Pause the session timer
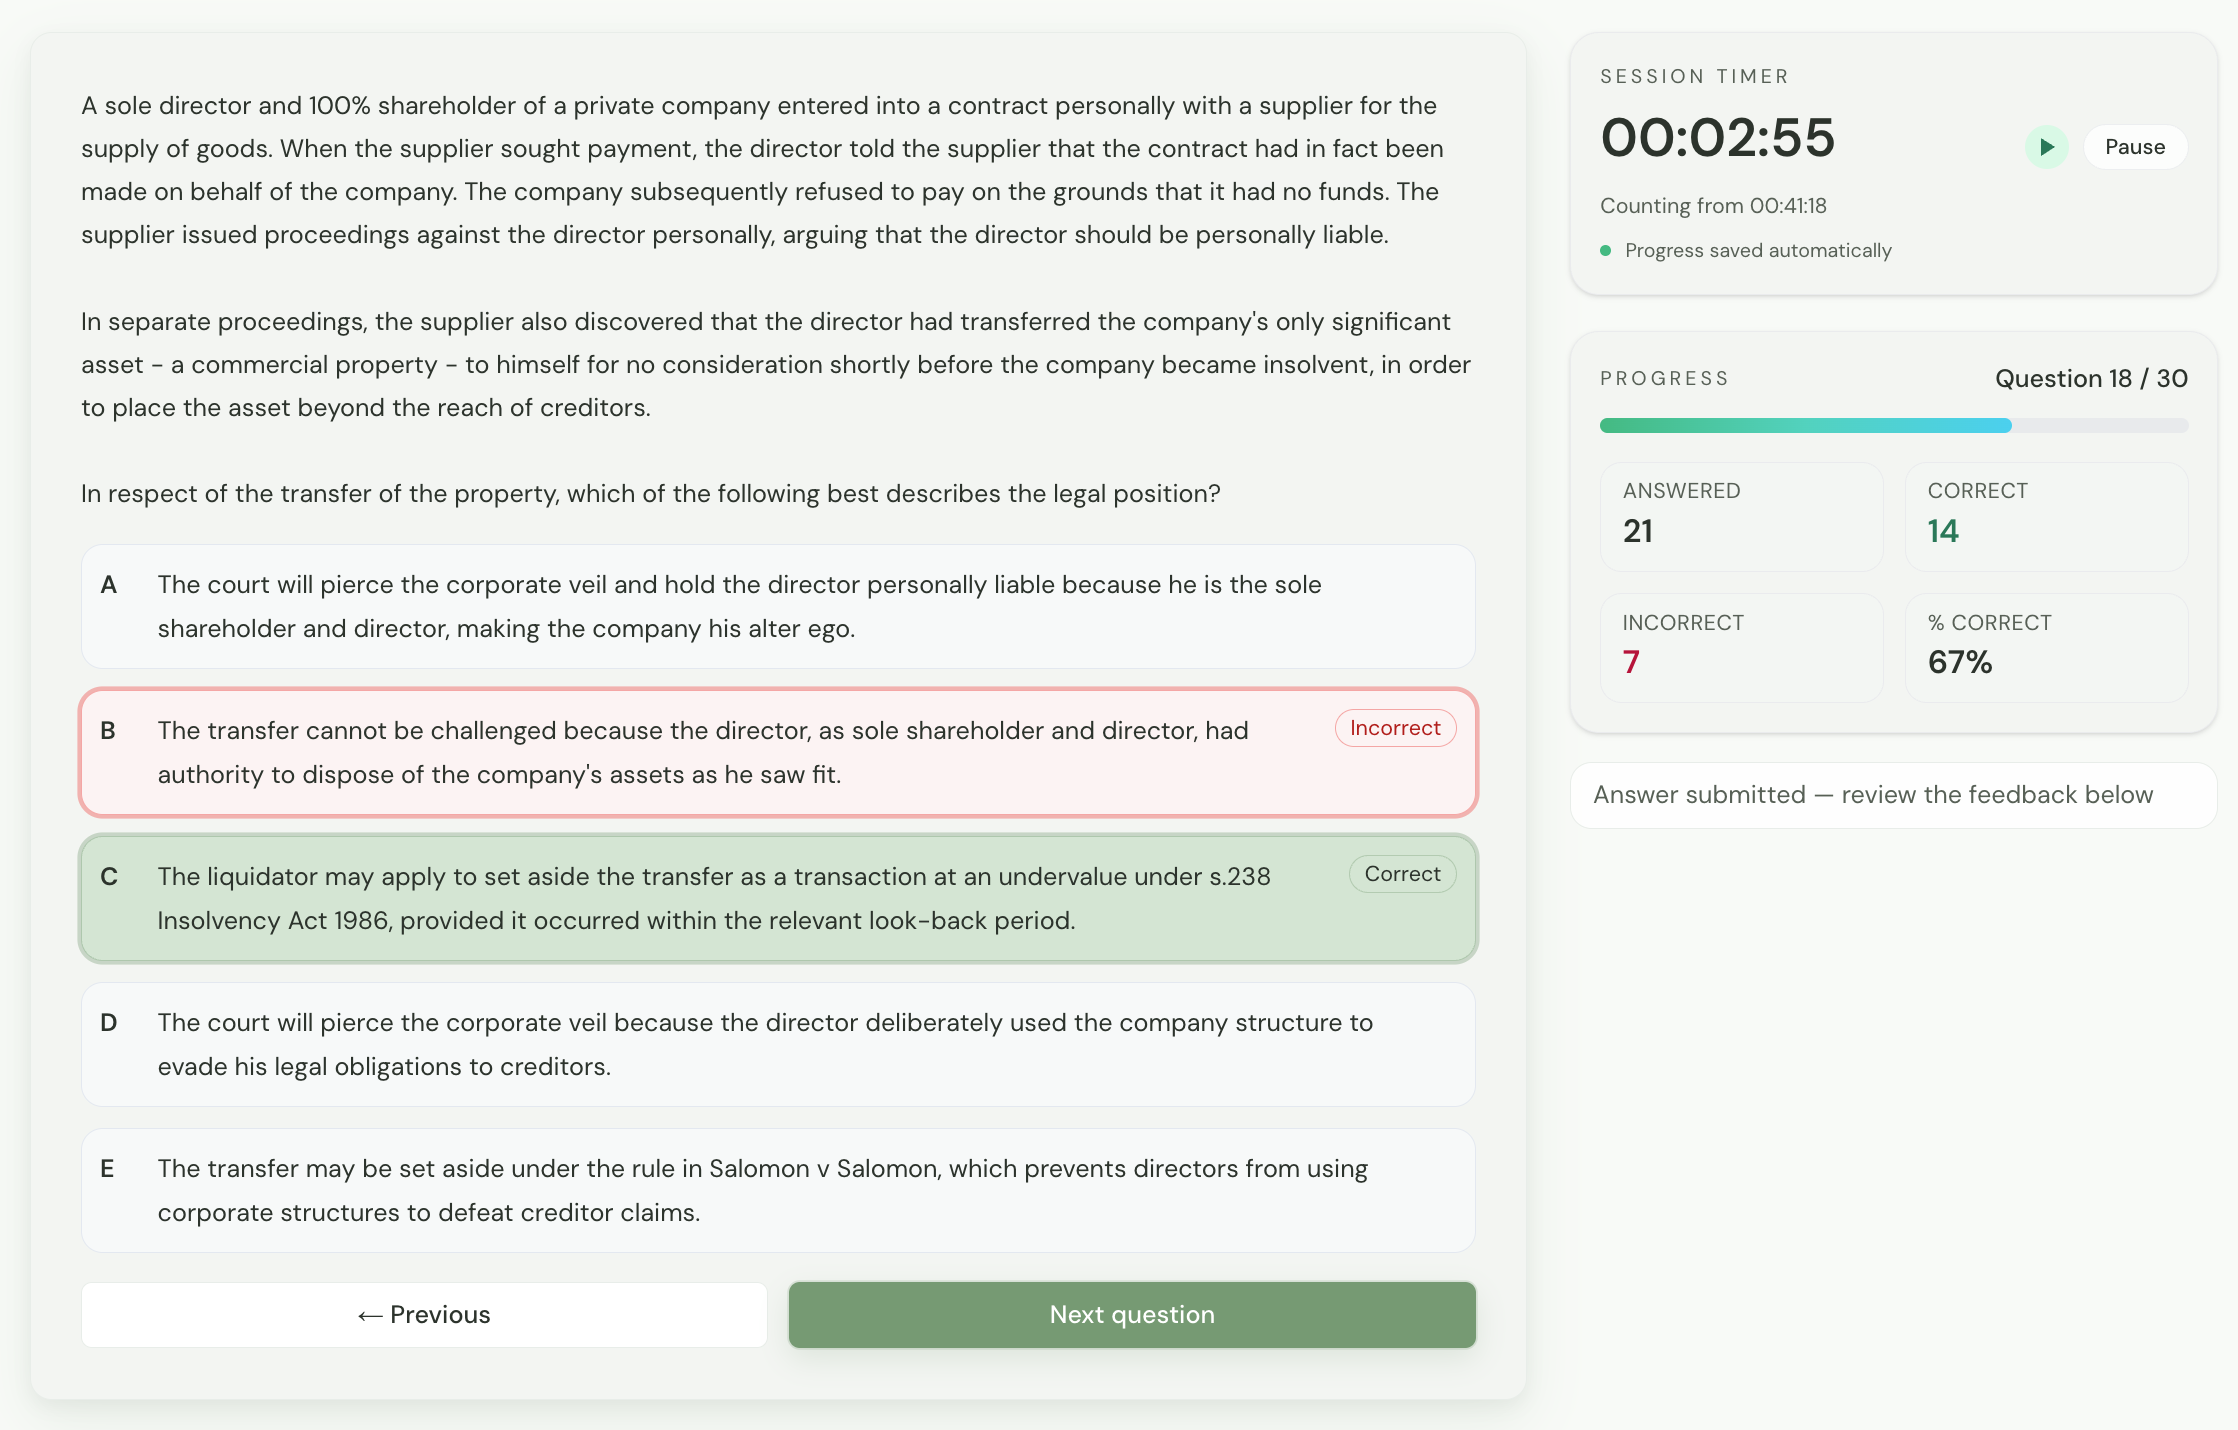Image resolution: width=2238 pixels, height=1430 pixels. (x=2134, y=147)
